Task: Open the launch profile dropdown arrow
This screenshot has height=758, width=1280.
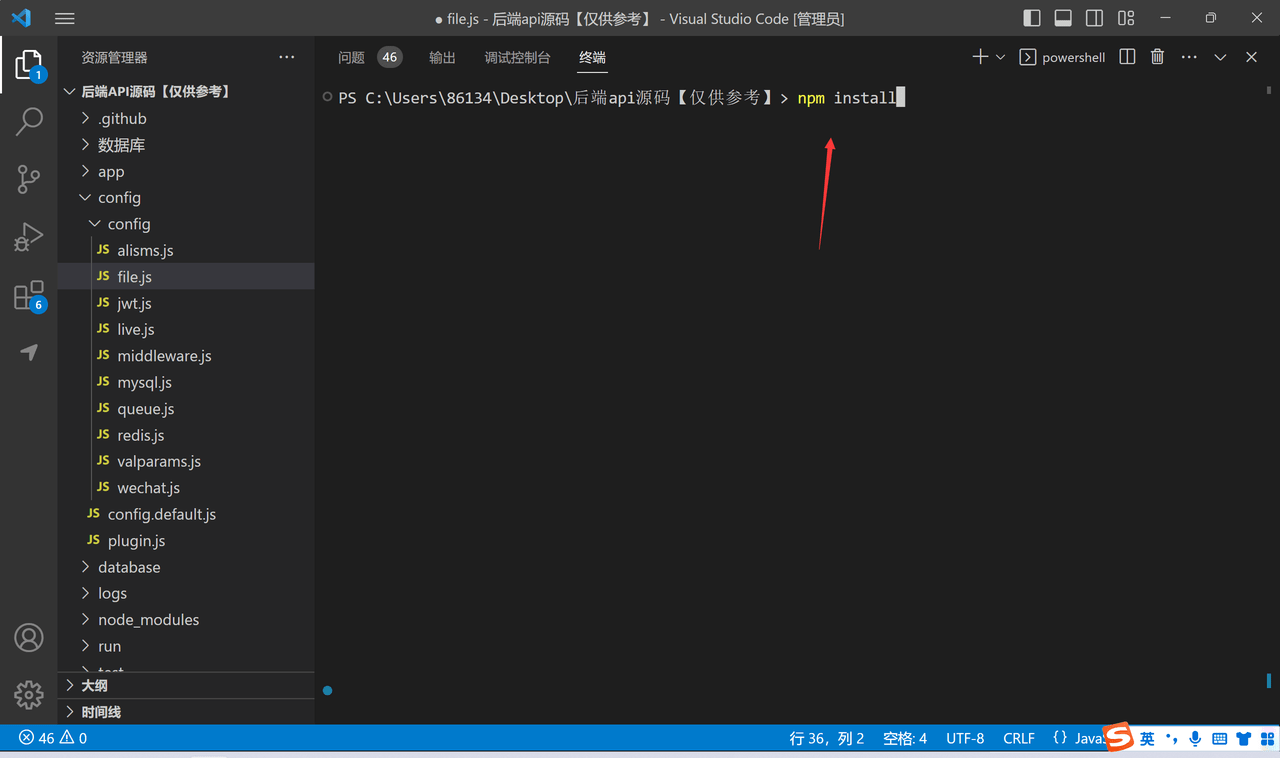Action: [x=1000, y=57]
